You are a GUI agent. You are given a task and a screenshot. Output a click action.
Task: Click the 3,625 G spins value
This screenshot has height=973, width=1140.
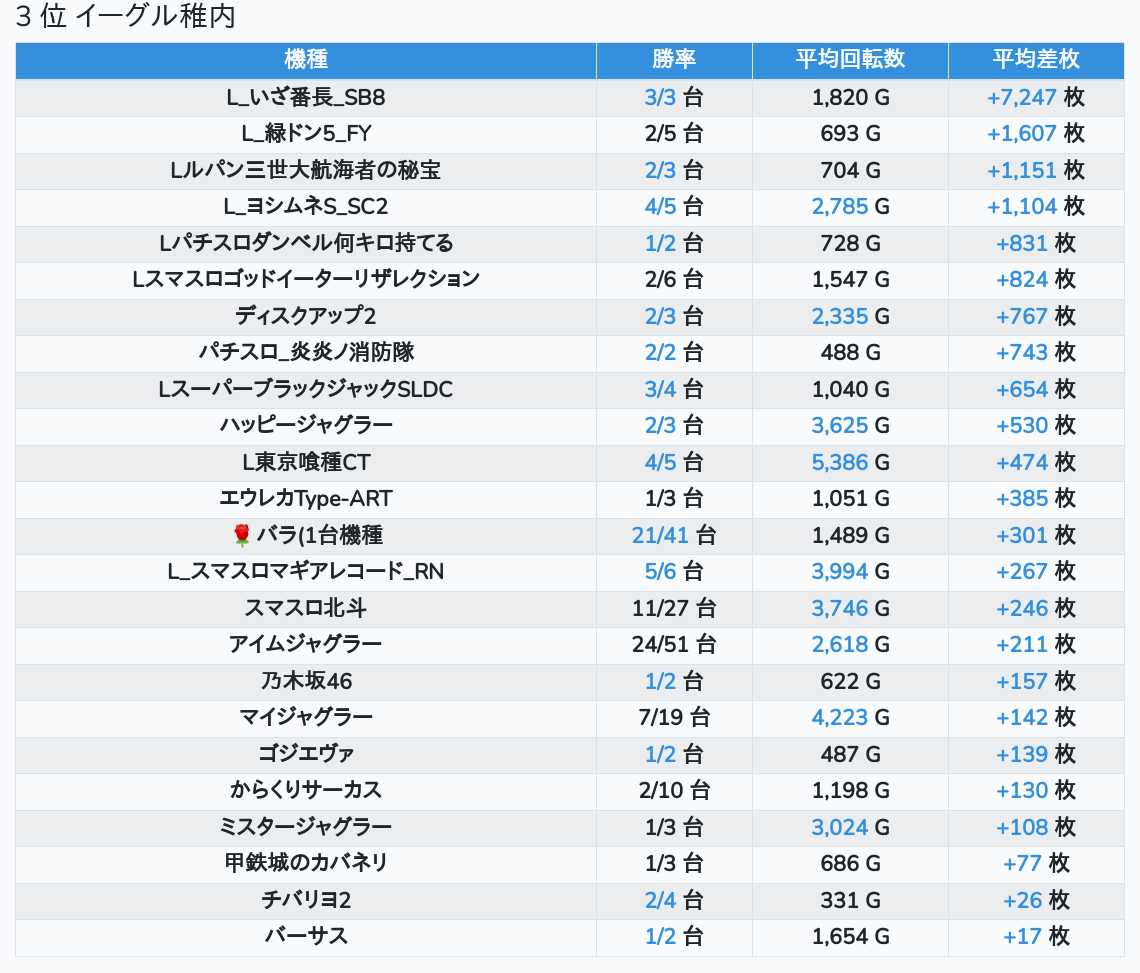[850, 425]
